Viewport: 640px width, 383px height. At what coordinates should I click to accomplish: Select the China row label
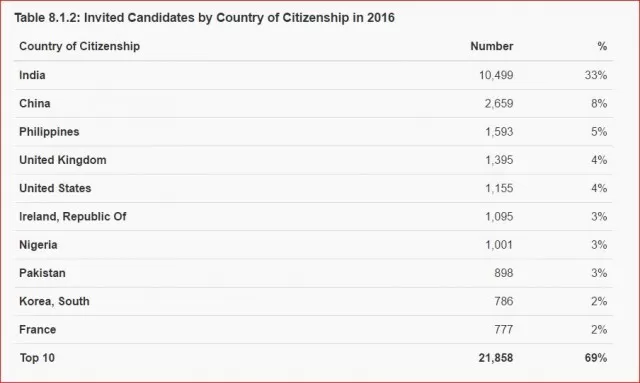pos(35,103)
